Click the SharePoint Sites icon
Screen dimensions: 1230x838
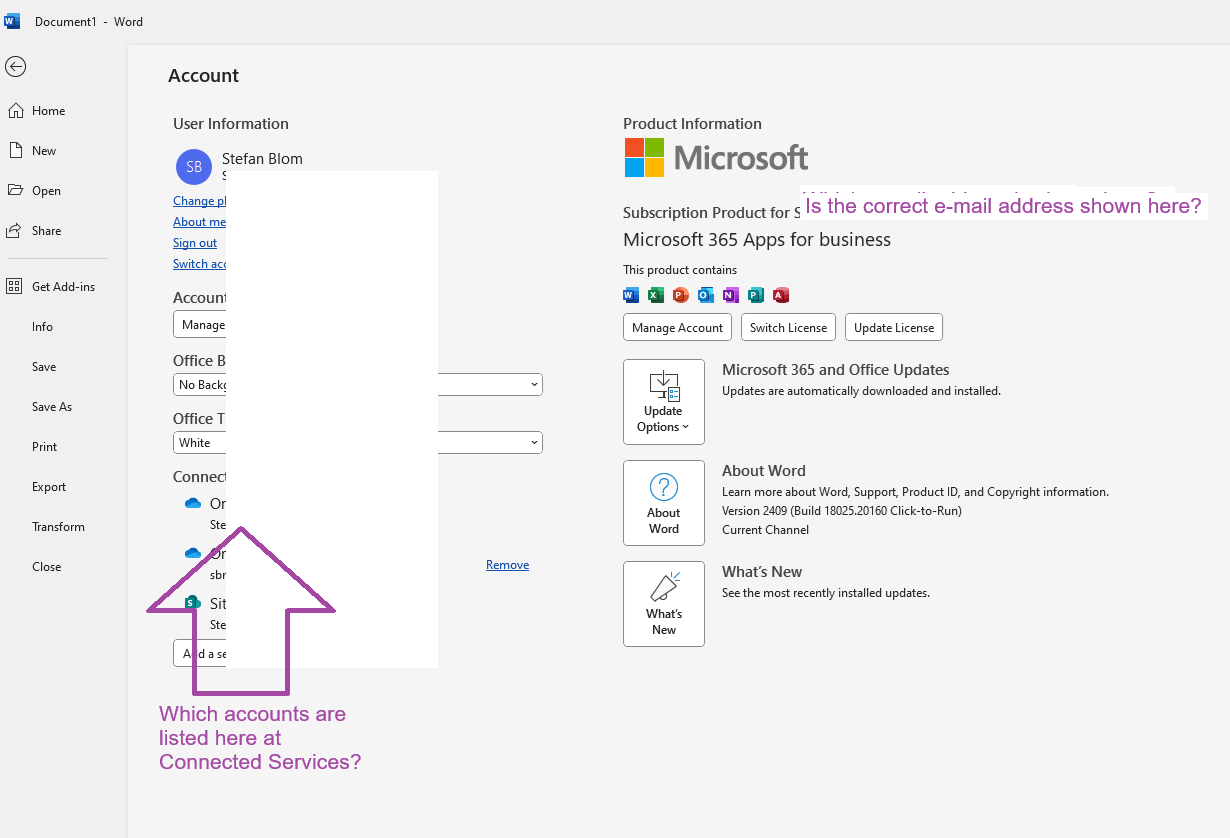coord(193,603)
